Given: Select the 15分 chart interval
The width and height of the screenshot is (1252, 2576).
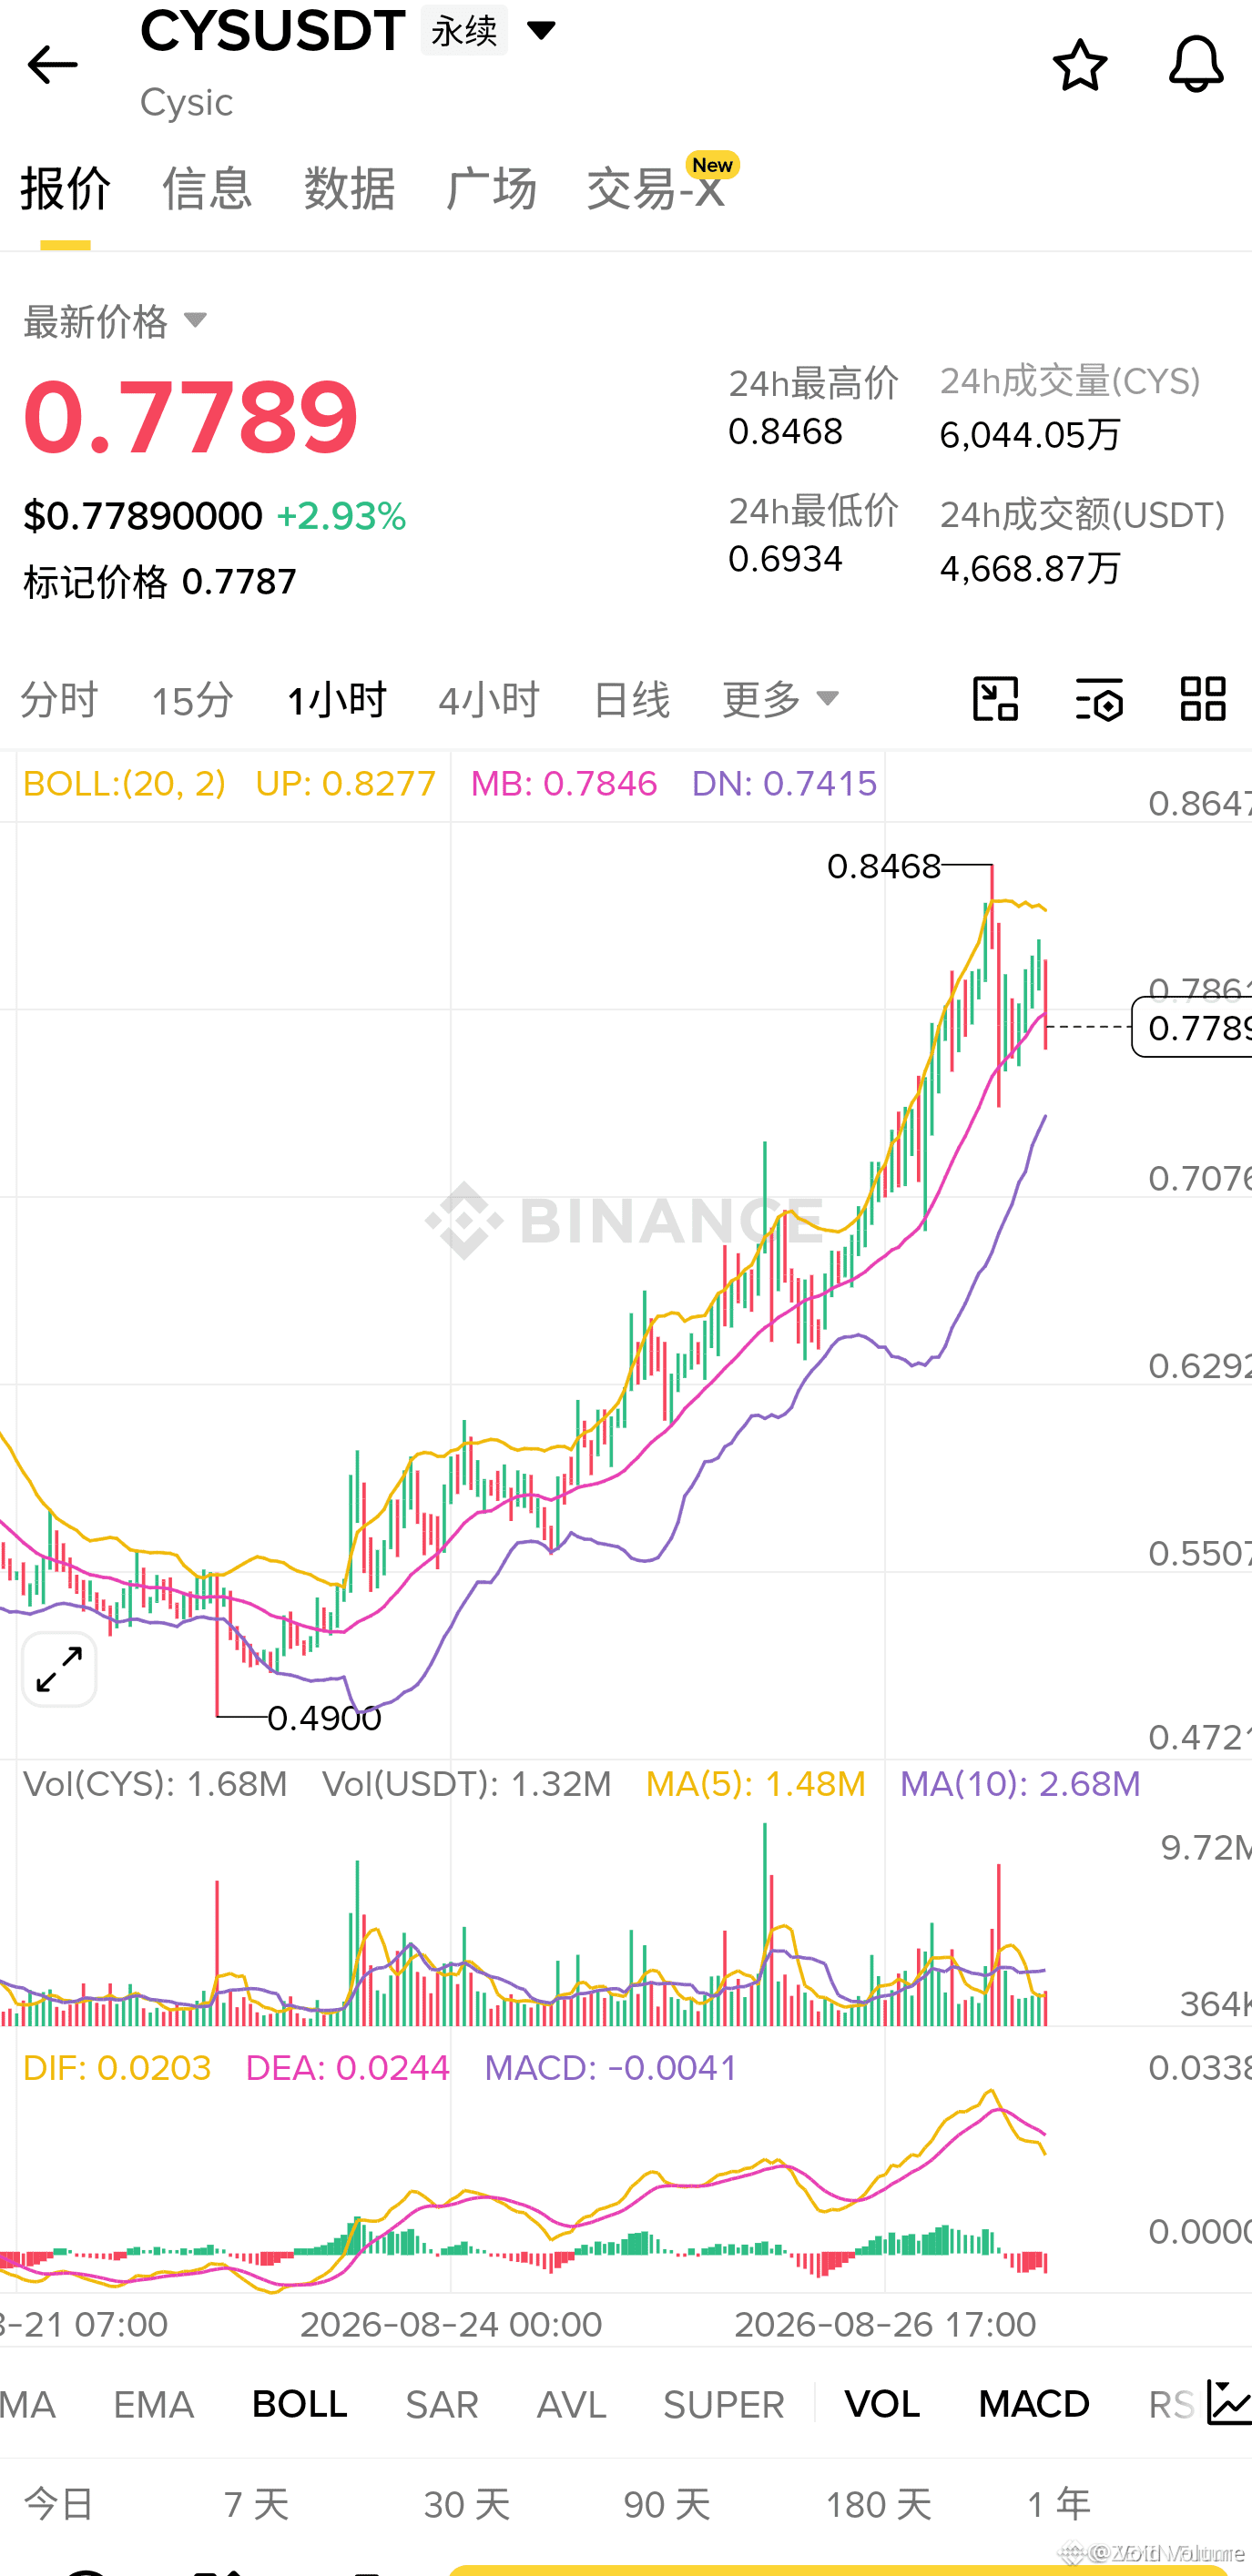Looking at the screenshot, I should click(x=192, y=699).
